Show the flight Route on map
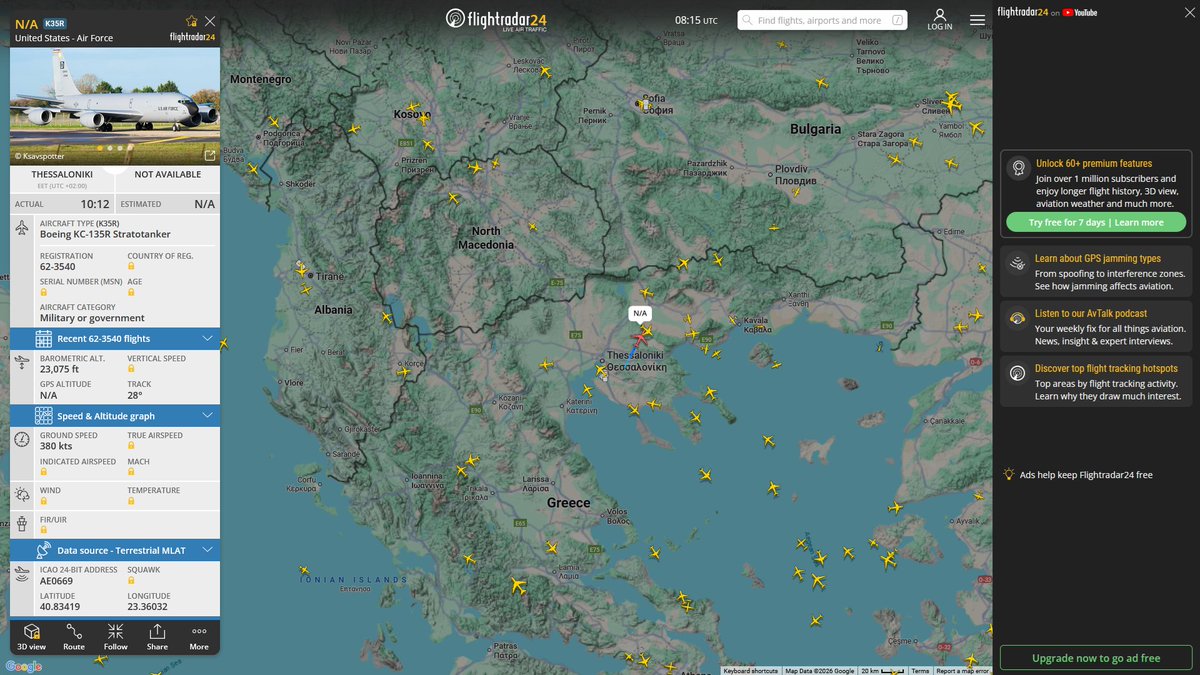Image resolution: width=1200 pixels, height=675 pixels. tap(74, 637)
